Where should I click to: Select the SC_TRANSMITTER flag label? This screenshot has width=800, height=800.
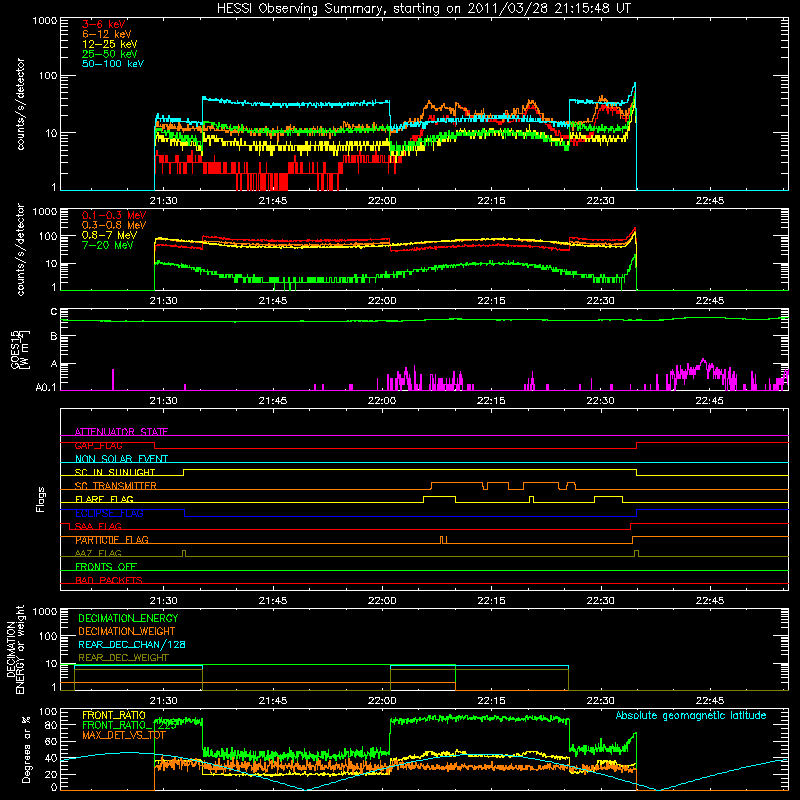click(115, 486)
